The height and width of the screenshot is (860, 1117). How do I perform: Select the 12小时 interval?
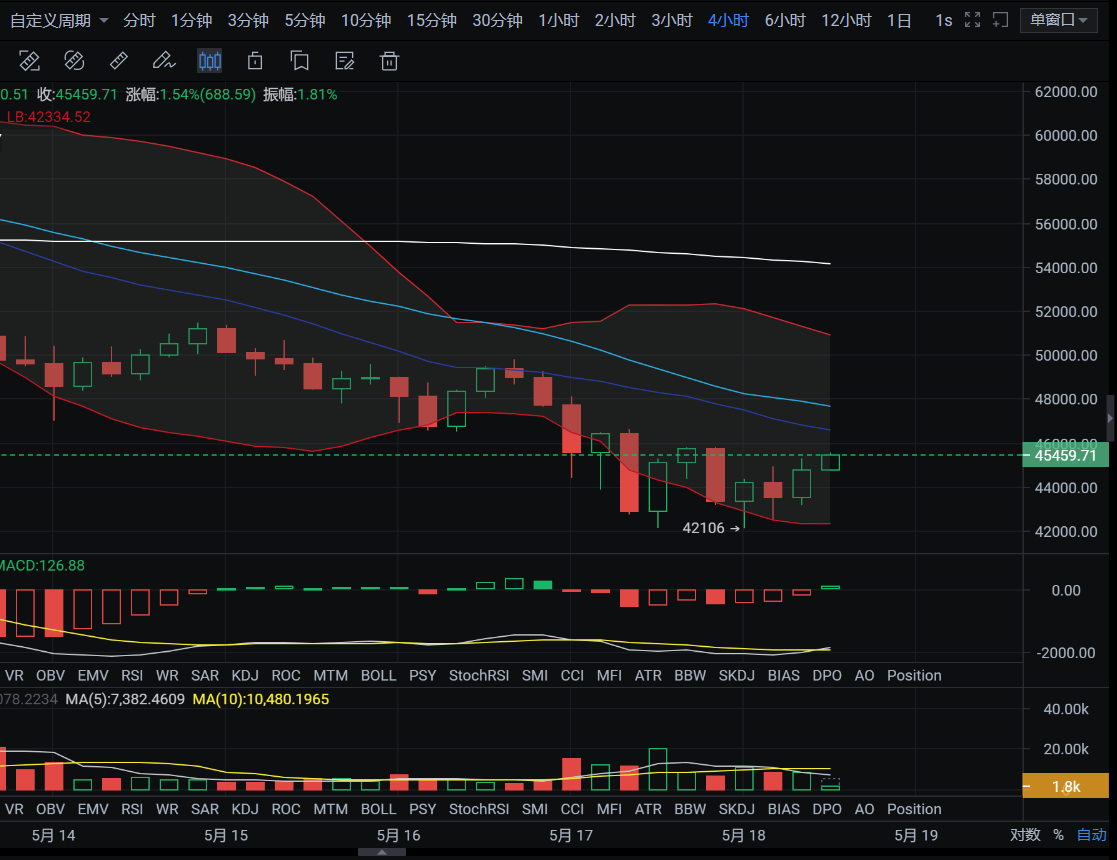pyautogui.click(x=846, y=21)
